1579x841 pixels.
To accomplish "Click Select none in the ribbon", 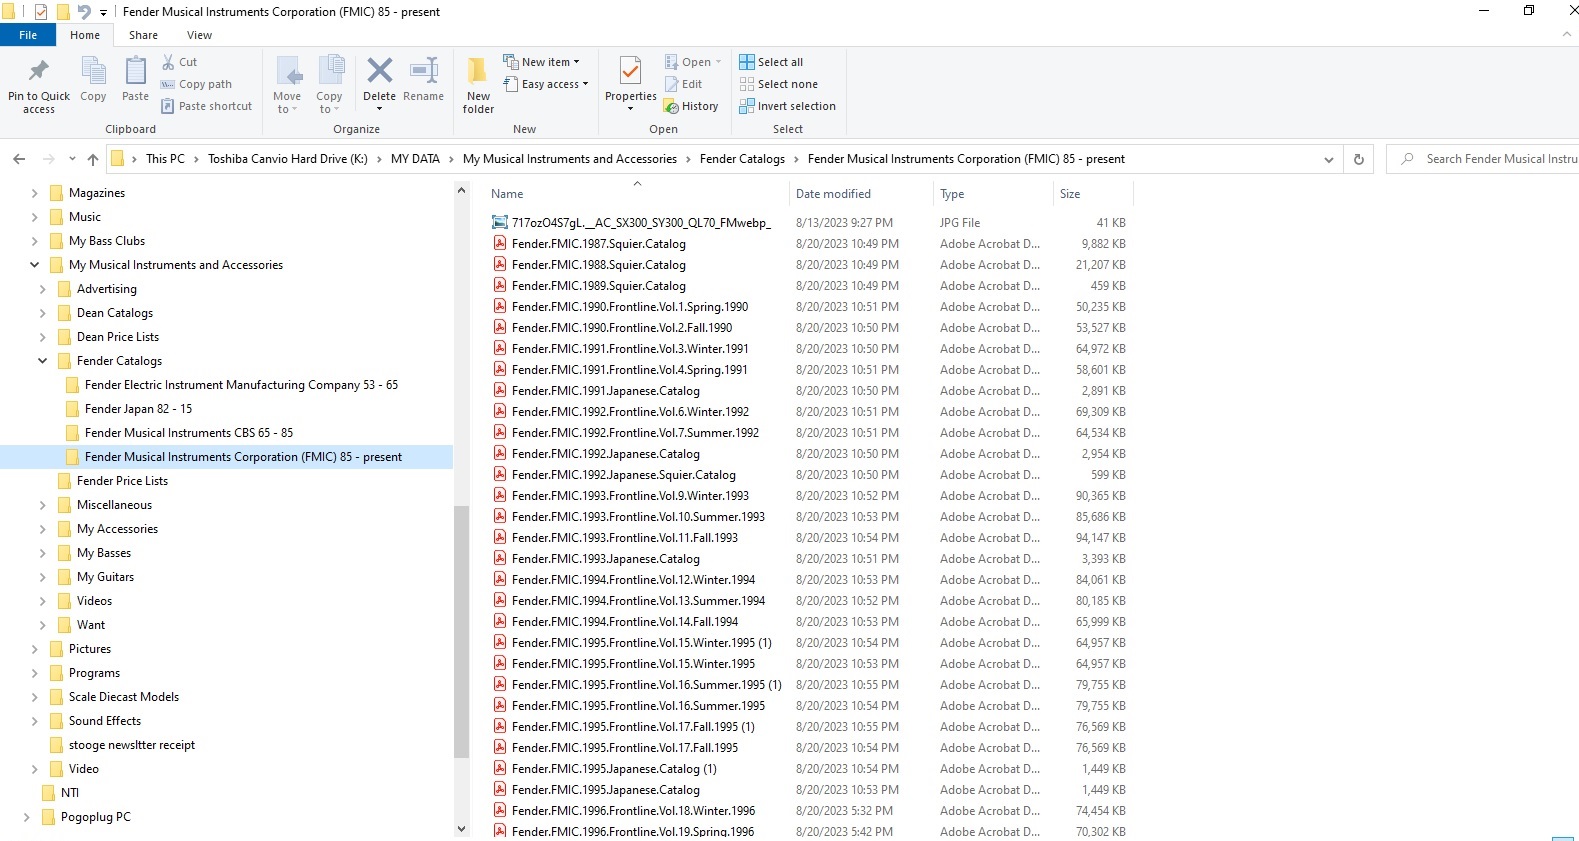I will coord(778,84).
